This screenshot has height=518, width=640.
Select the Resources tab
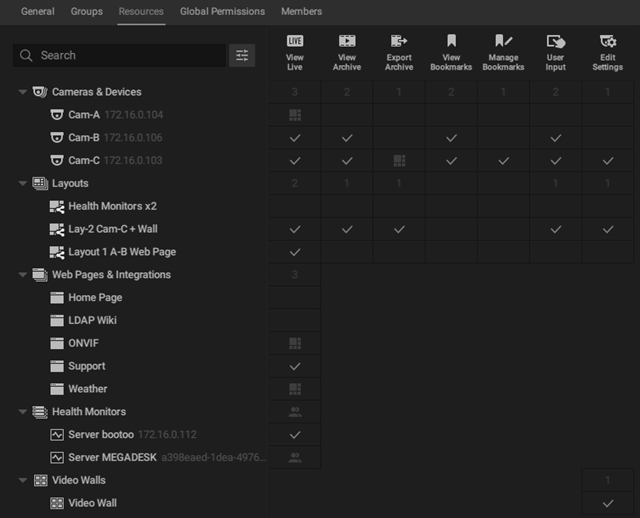coord(141,11)
